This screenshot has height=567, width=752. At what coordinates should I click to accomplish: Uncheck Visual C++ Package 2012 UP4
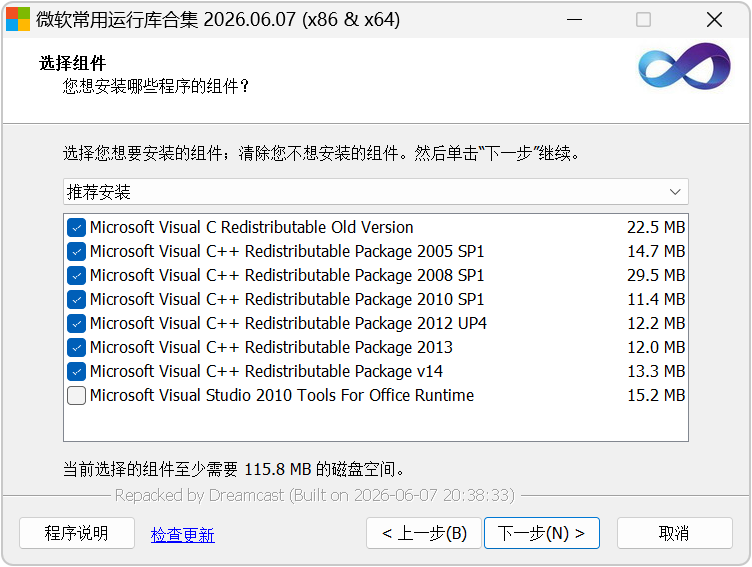coord(77,323)
